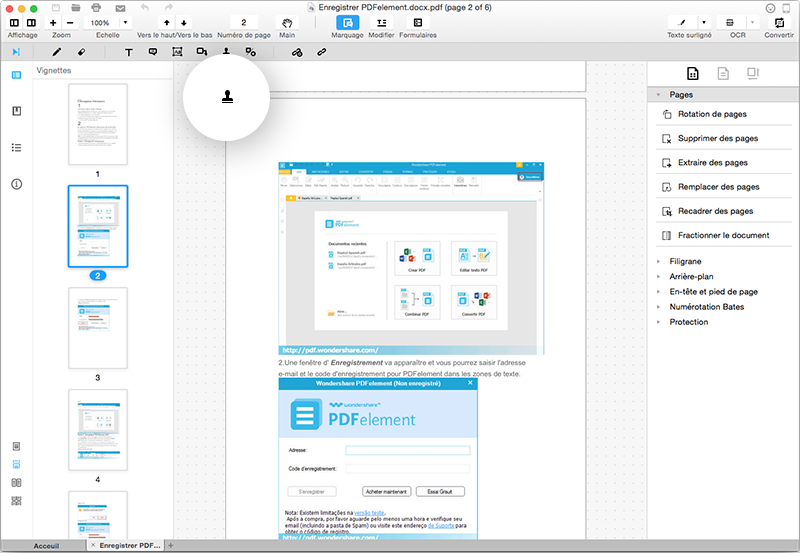The height and width of the screenshot is (553, 800).
Task: Open the Echelle zoom percentage dropdown
Action: [x=126, y=22]
